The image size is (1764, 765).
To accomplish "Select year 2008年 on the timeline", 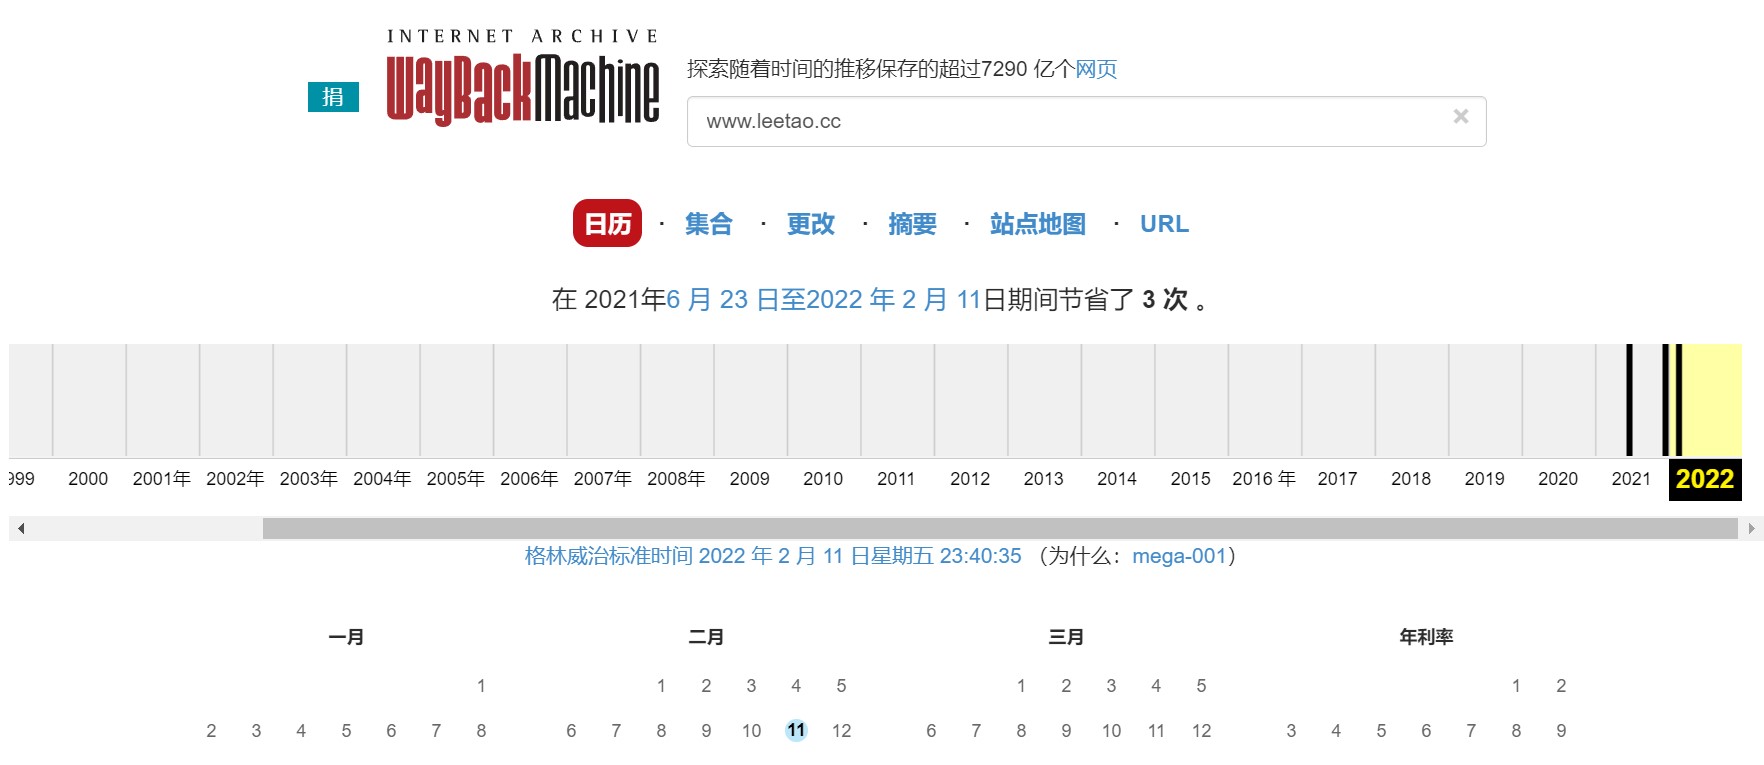I will tap(676, 479).
